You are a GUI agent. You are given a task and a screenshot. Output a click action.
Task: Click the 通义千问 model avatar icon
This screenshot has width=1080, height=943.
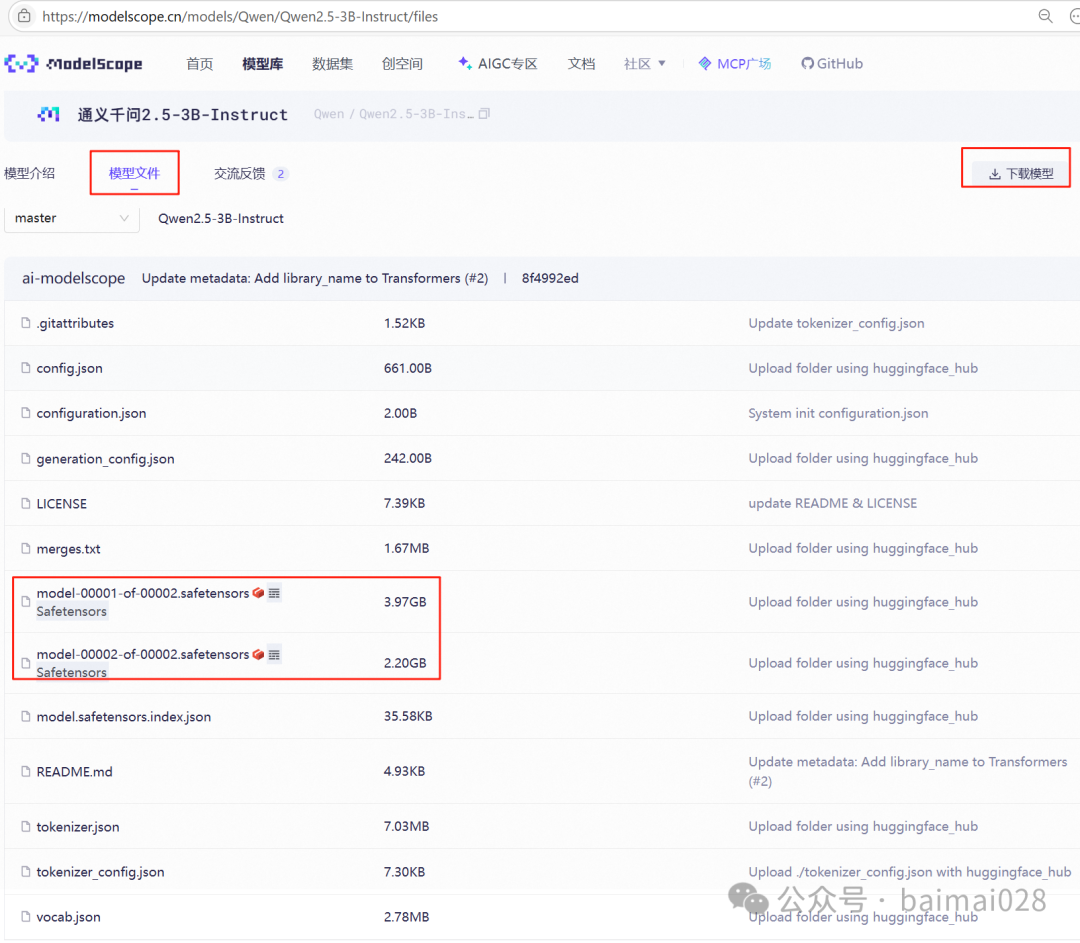pos(48,114)
